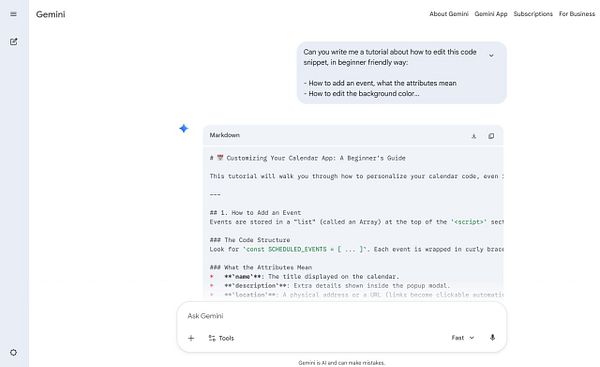Click the line '## 1. How to Add an Event'

click(255, 212)
